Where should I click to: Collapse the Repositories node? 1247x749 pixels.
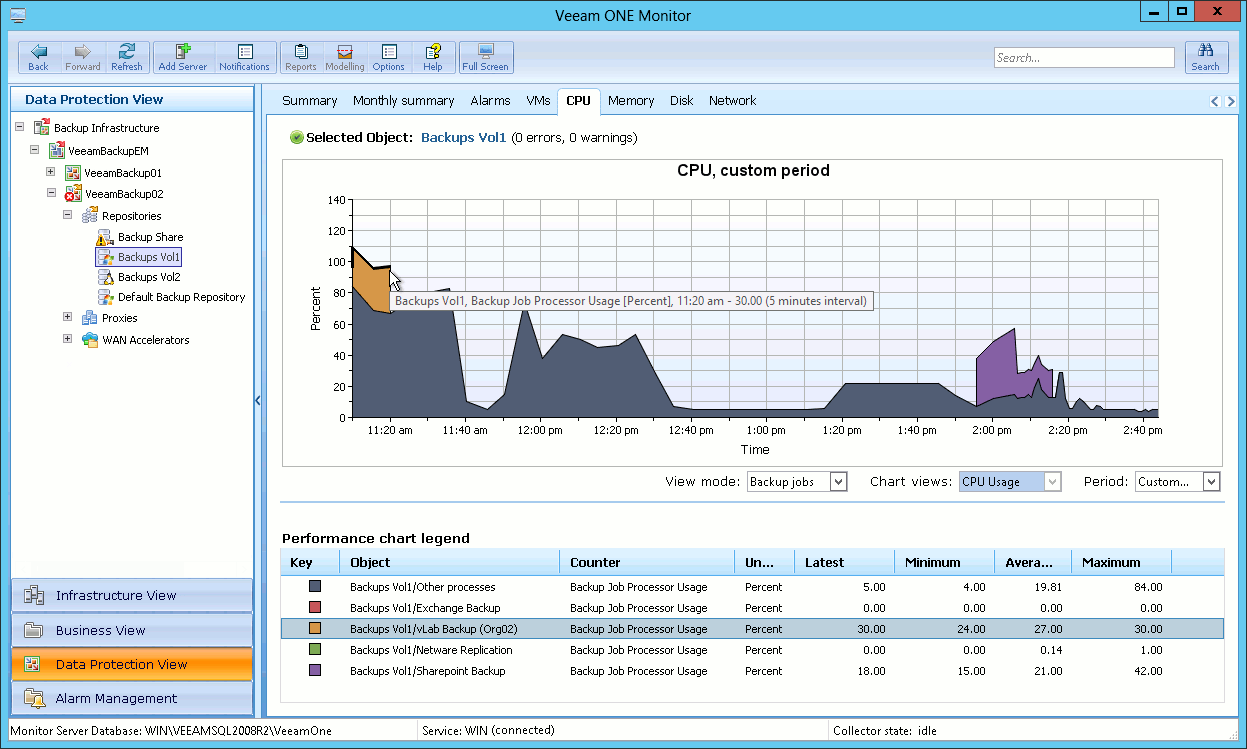tap(68, 216)
